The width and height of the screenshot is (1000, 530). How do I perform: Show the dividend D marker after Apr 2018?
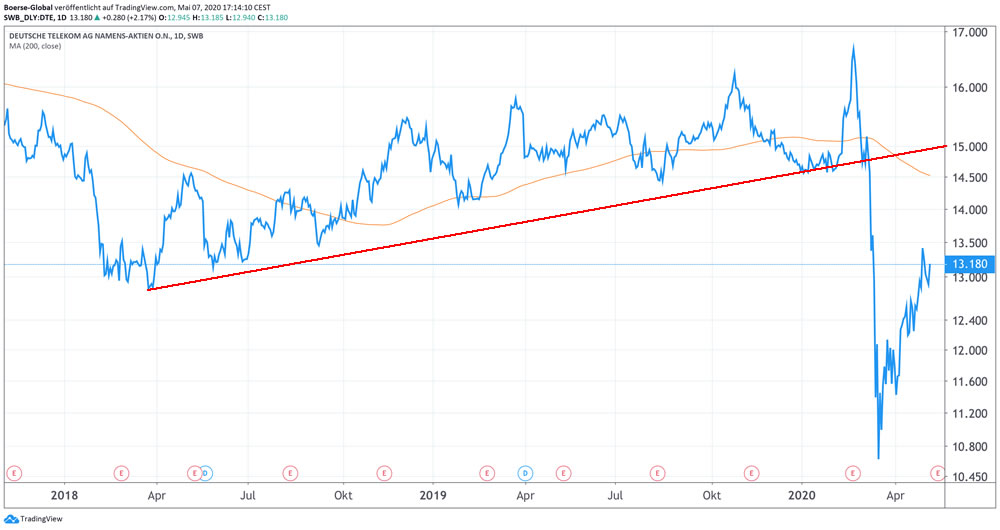pyautogui.click(x=205, y=473)
